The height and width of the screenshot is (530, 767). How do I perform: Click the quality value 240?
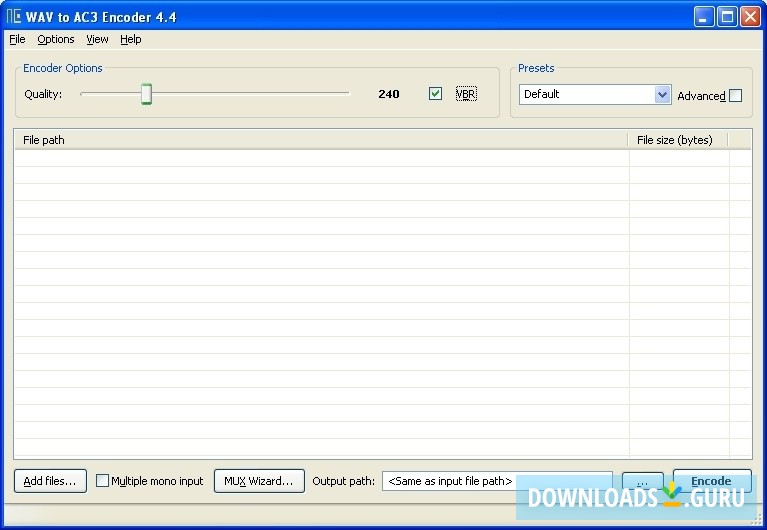[x=389, y=94]
